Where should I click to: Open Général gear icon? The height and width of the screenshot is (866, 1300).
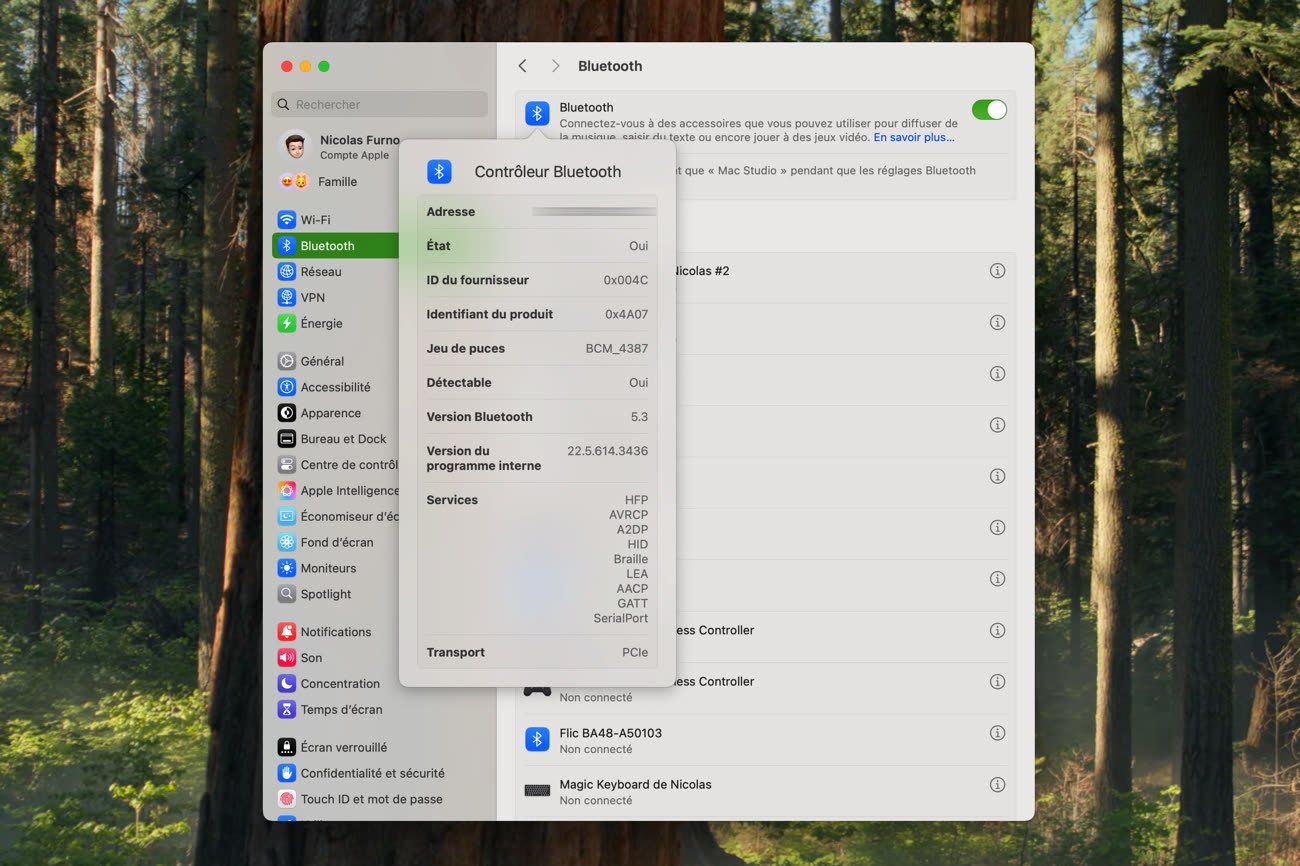tap(287, 361)
